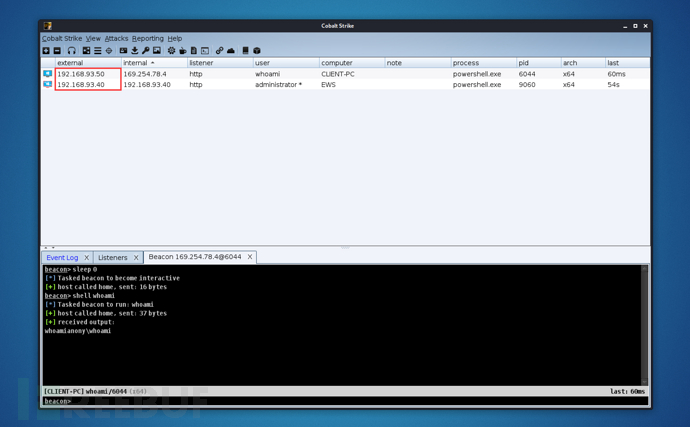Open the help book icon
Screen dimensions: 690x427
tap(246, 51)
